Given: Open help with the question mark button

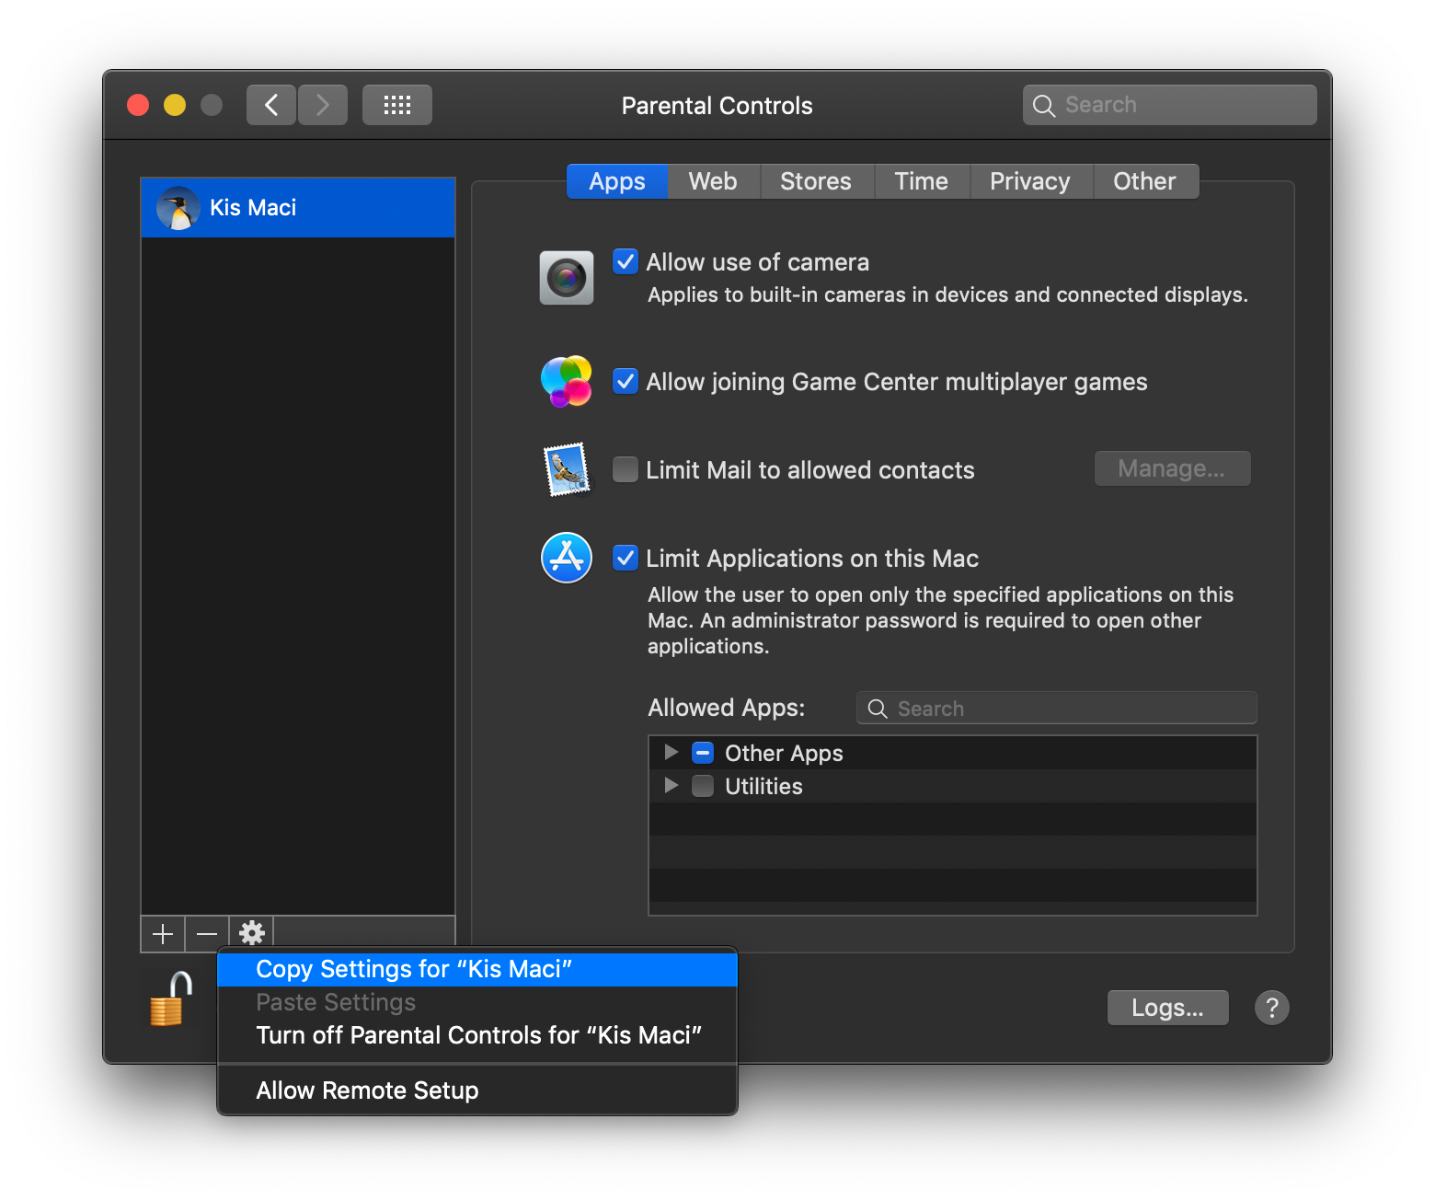Looking at the screenshot, I should [1272, 1008].
